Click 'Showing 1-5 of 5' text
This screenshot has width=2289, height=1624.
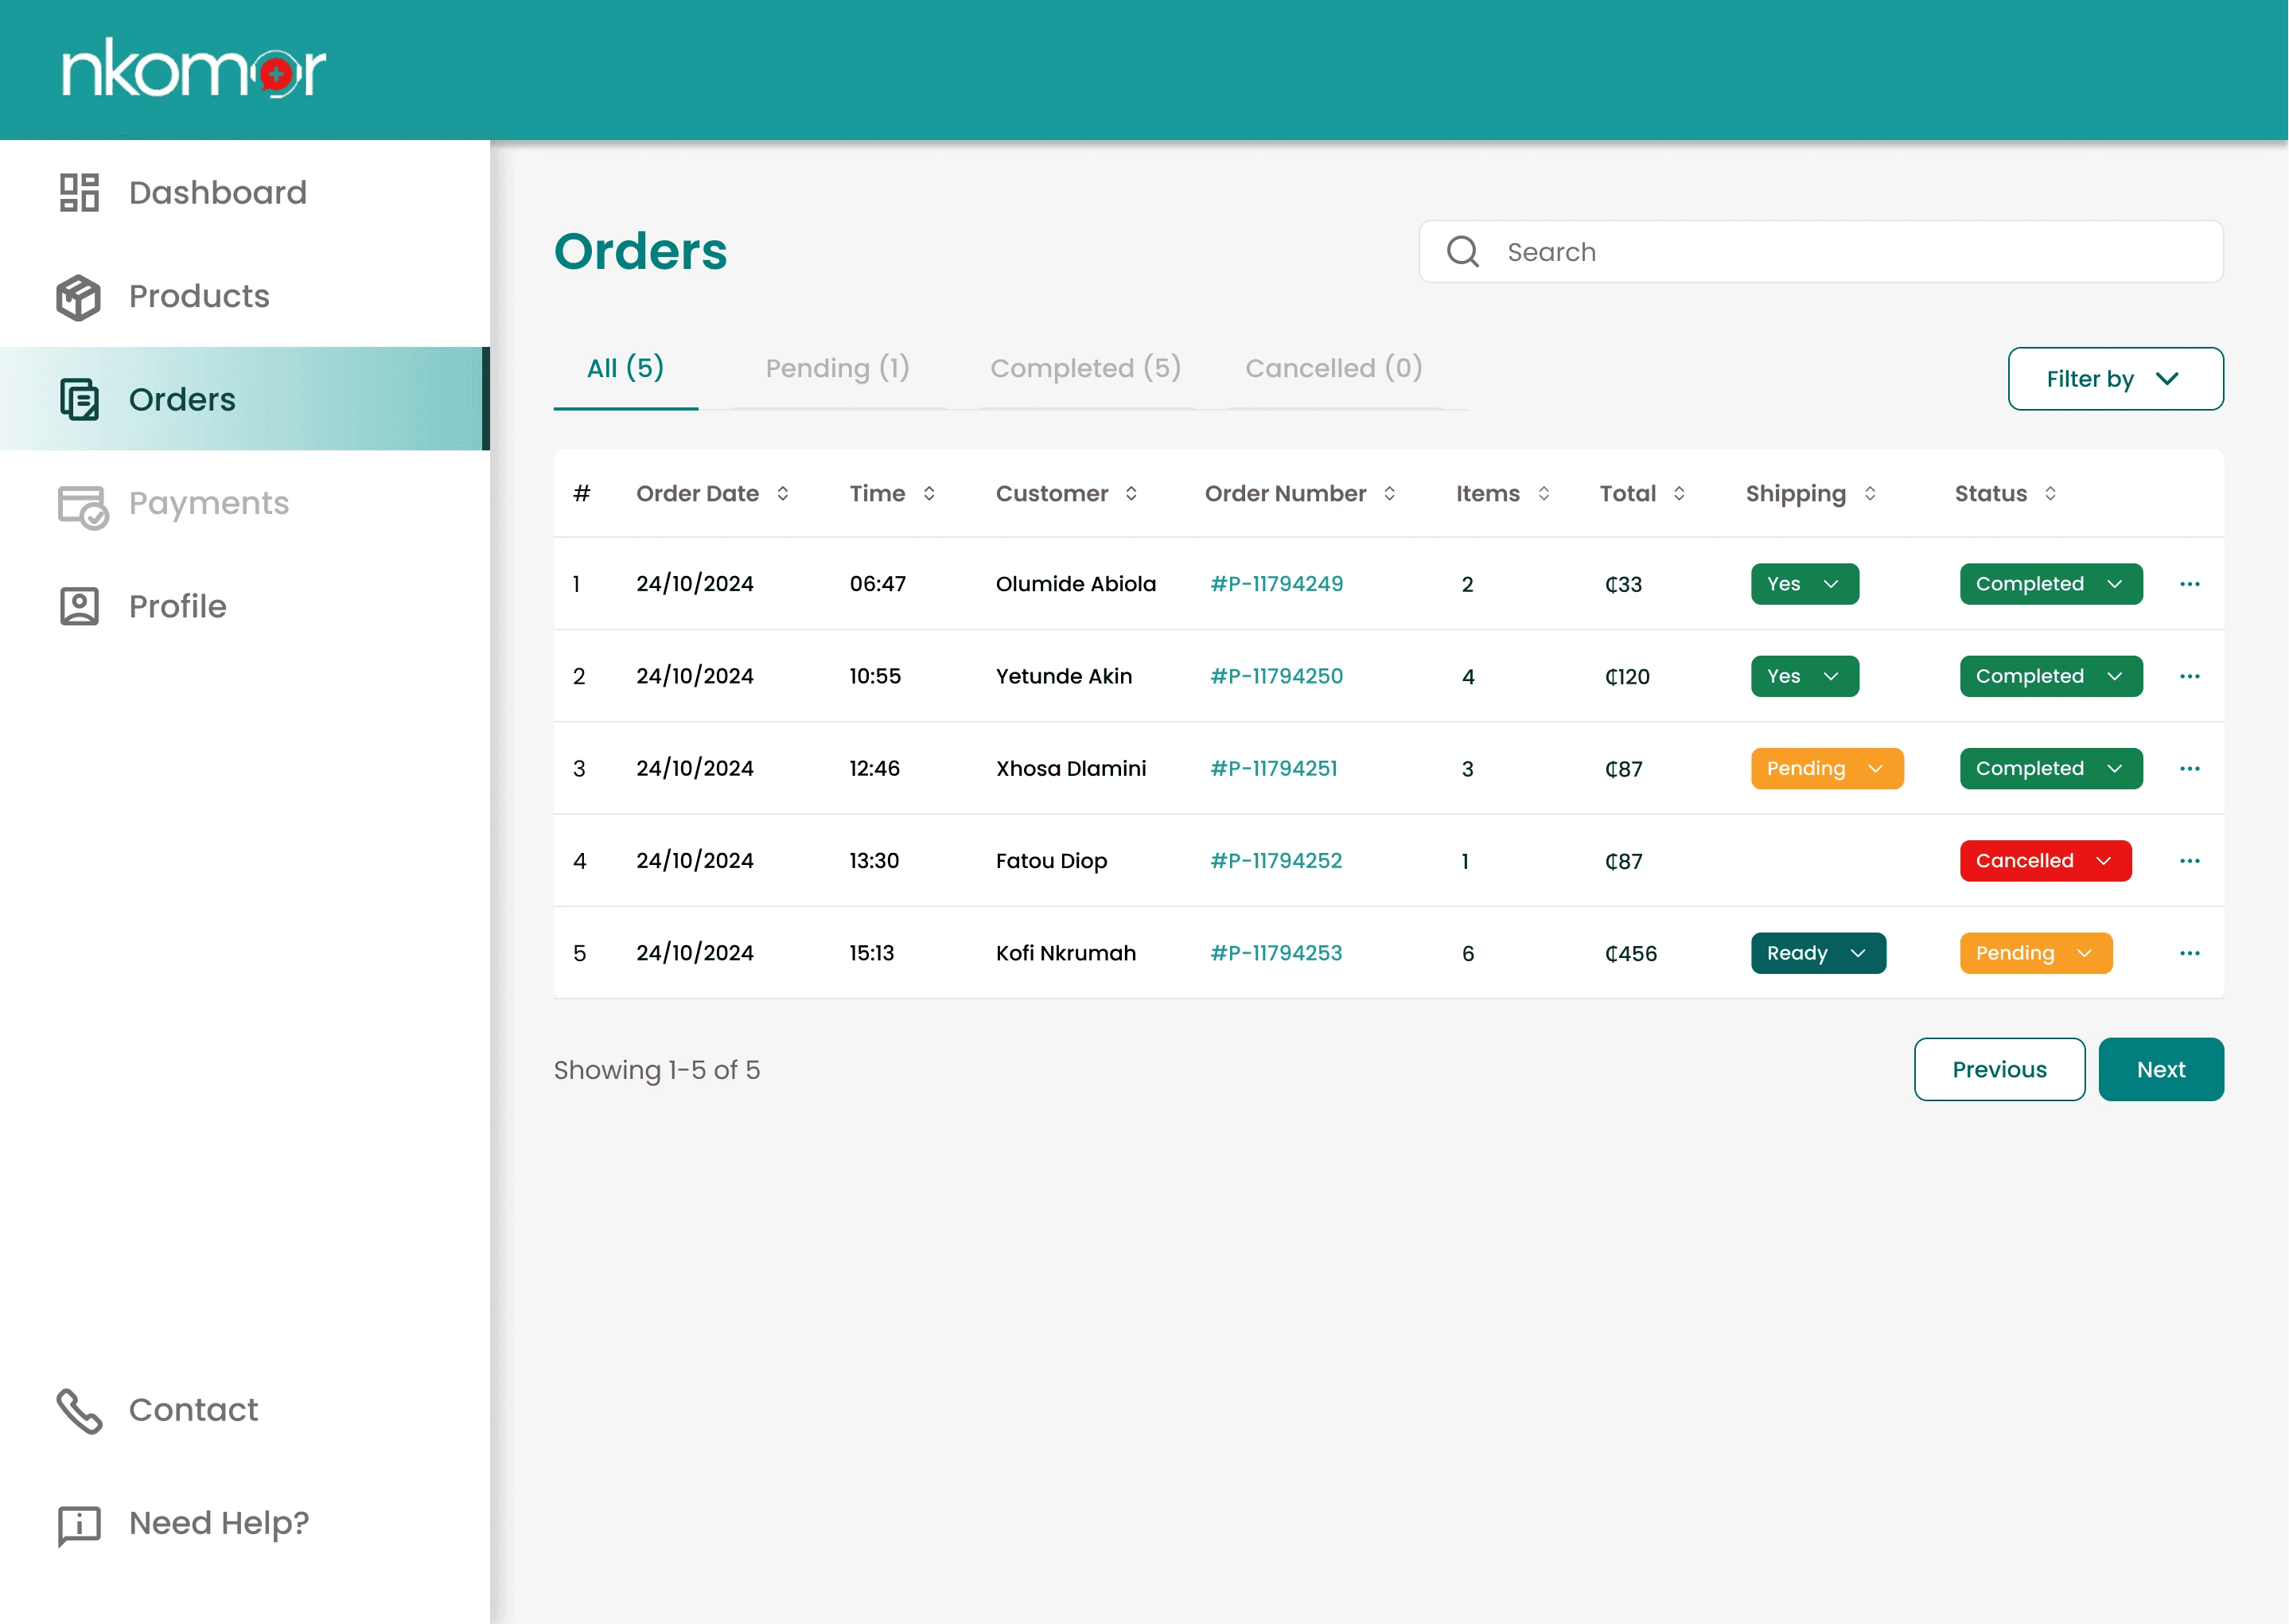tap(657, 1070)
